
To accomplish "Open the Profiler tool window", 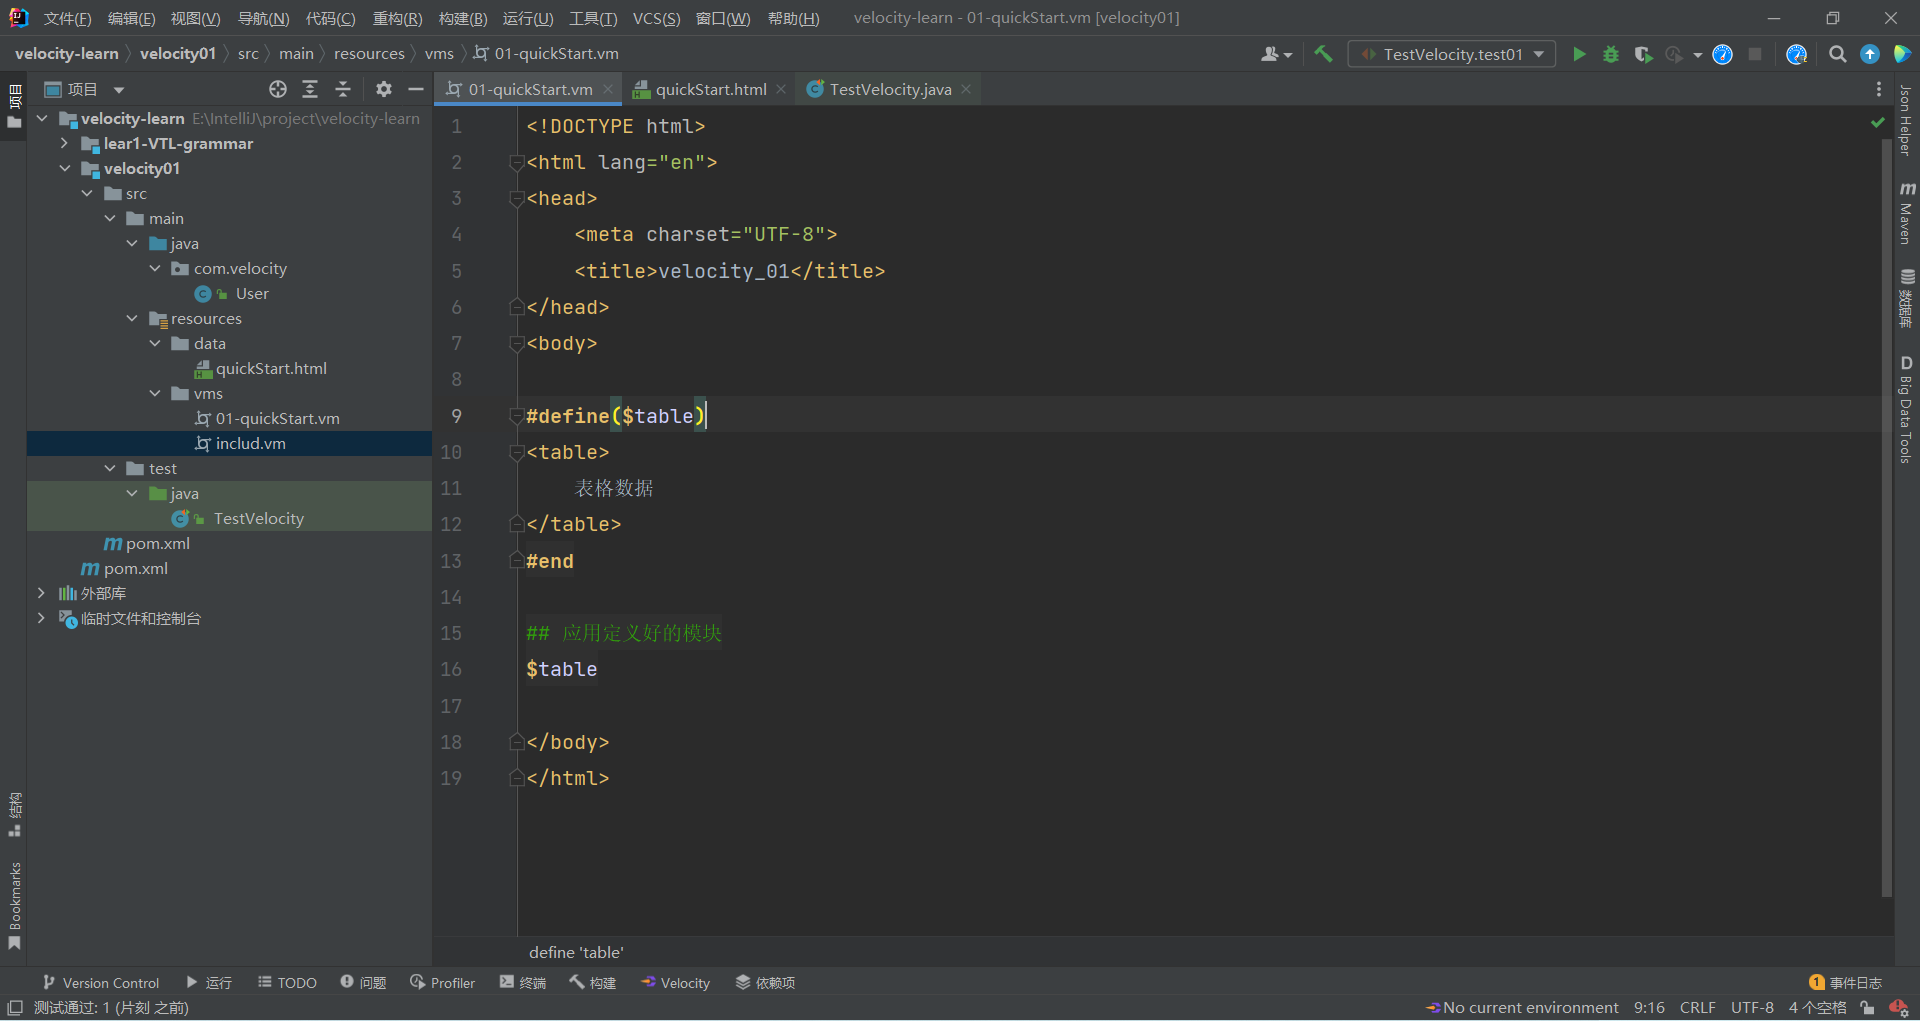I will point(442,983).
